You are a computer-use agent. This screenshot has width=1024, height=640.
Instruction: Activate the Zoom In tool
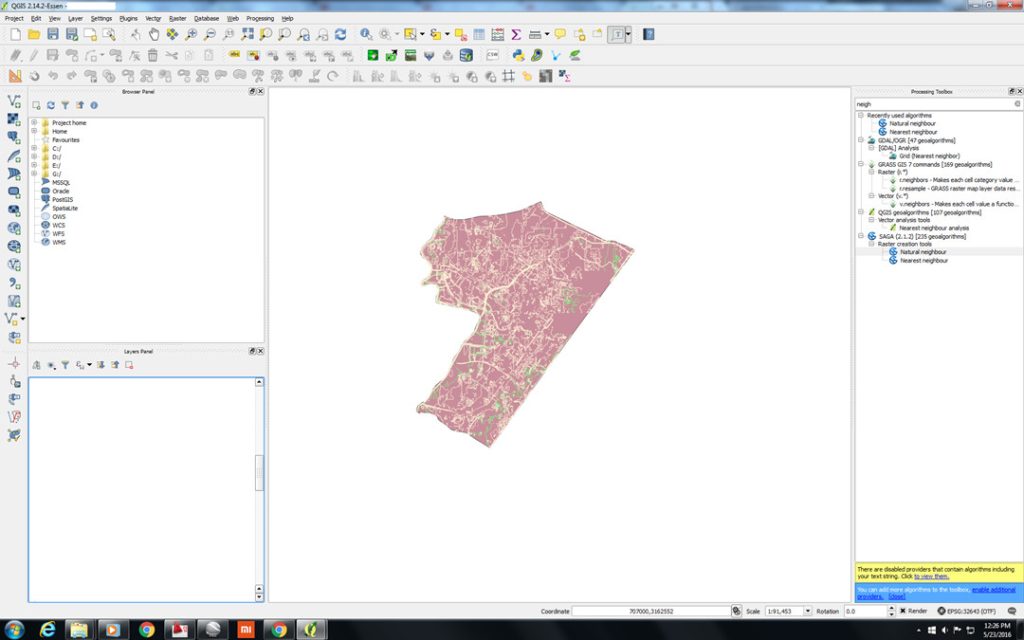(x=189, y=34)
